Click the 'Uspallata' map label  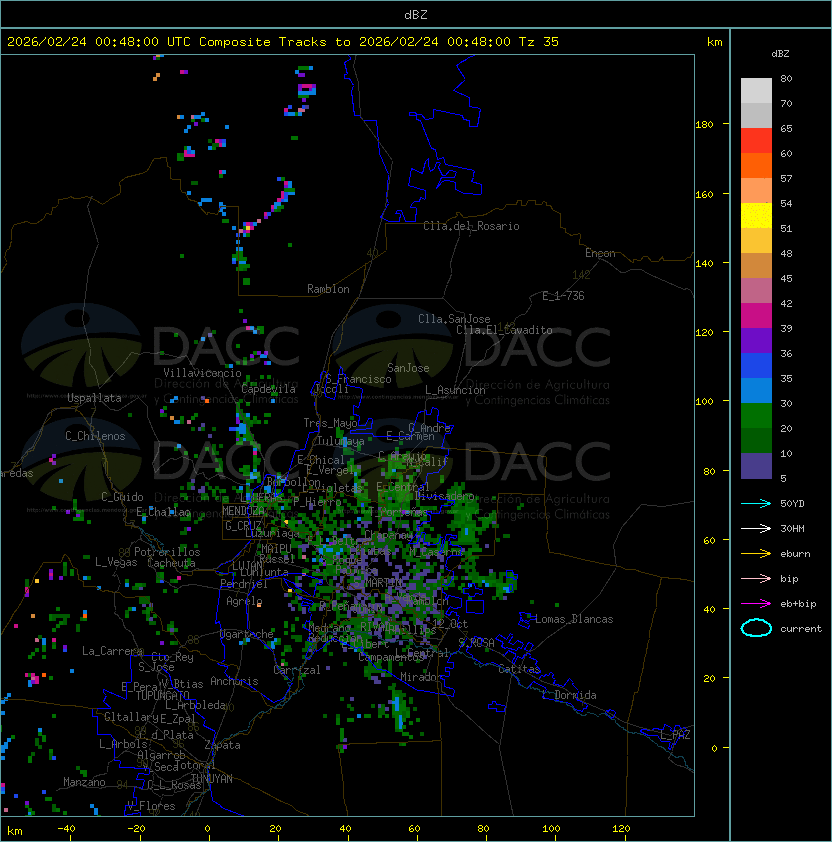pyautogui.click(x=94, y=398)
